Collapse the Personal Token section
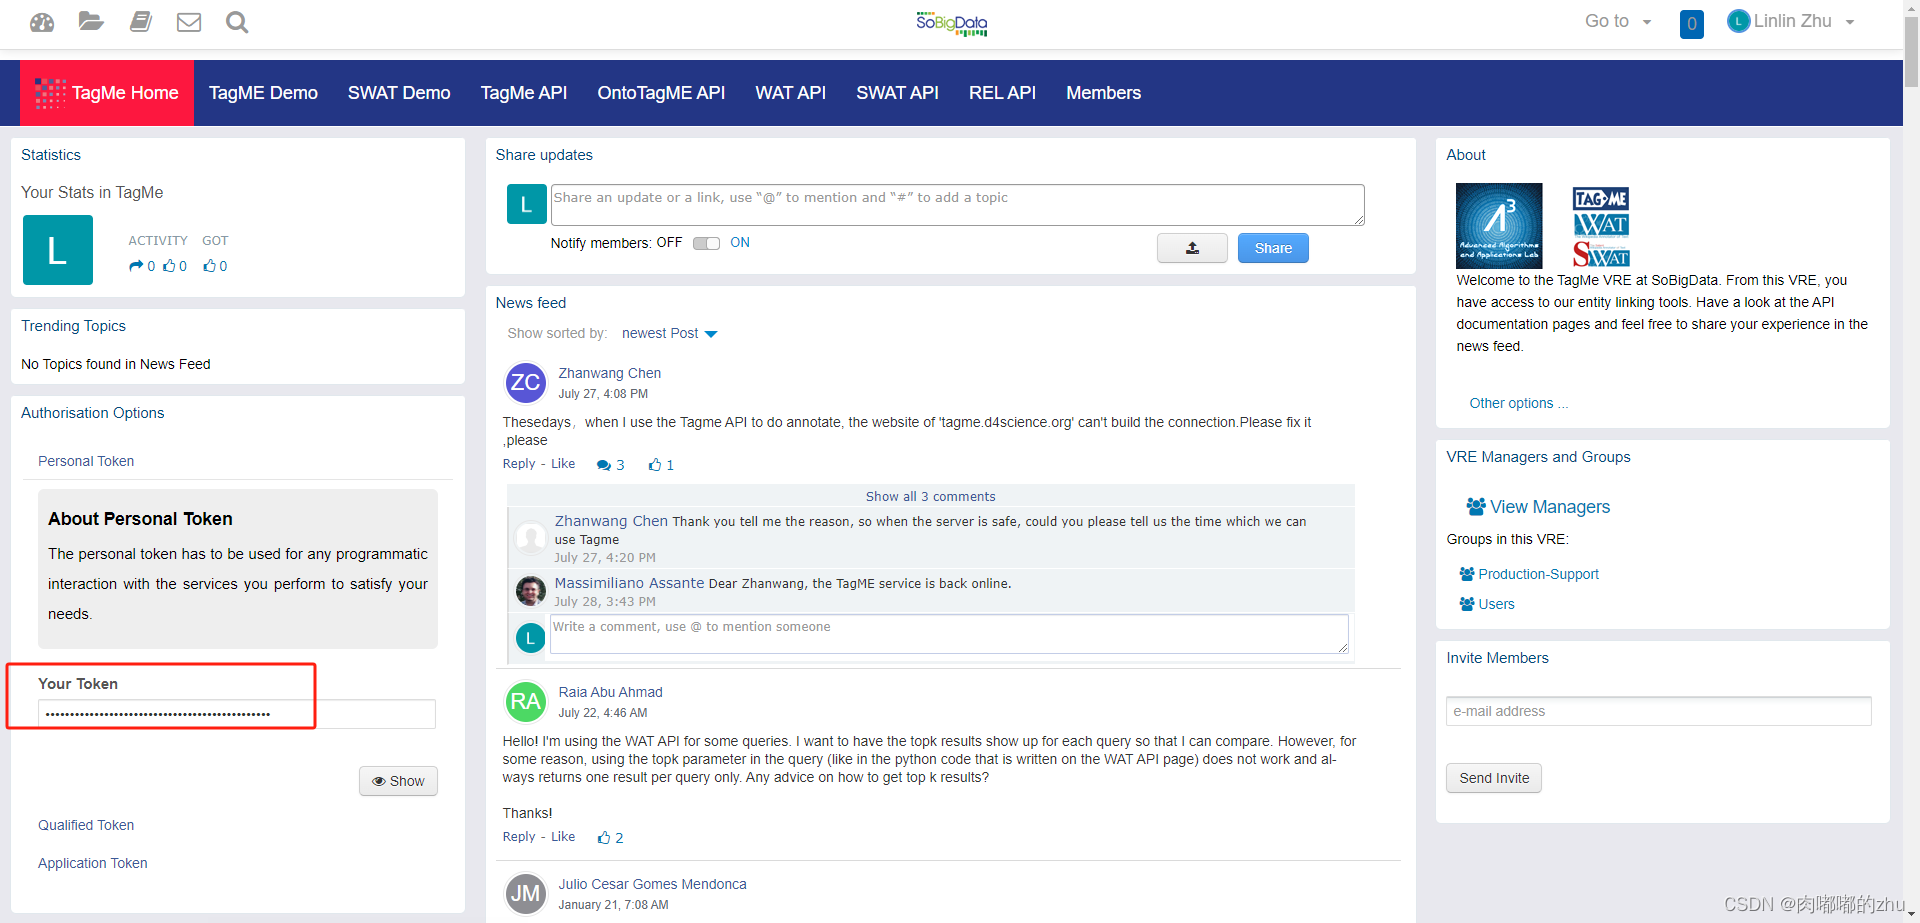 click(x=86, y=461)
